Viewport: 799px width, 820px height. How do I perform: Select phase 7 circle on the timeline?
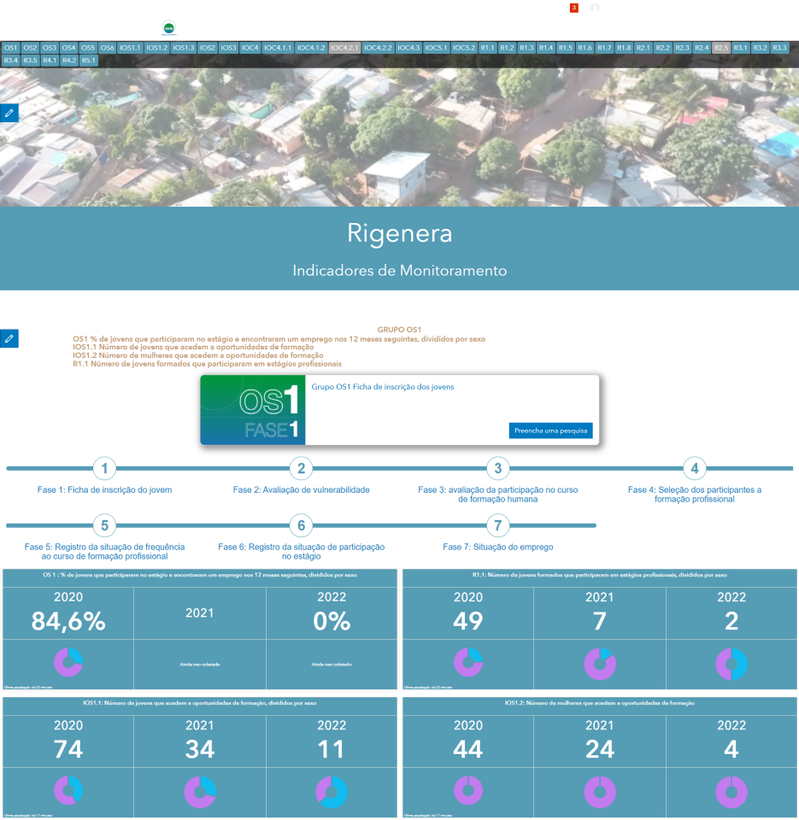[x=498, y=525]
